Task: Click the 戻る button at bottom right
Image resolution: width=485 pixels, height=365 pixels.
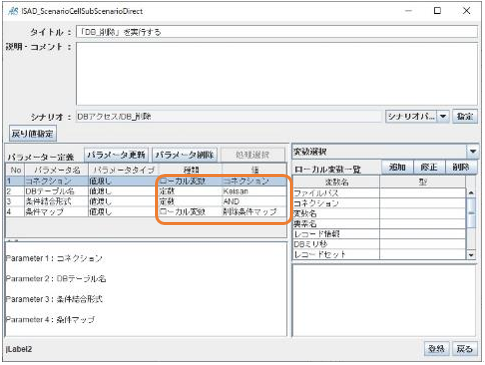Action: click(465, 349)
